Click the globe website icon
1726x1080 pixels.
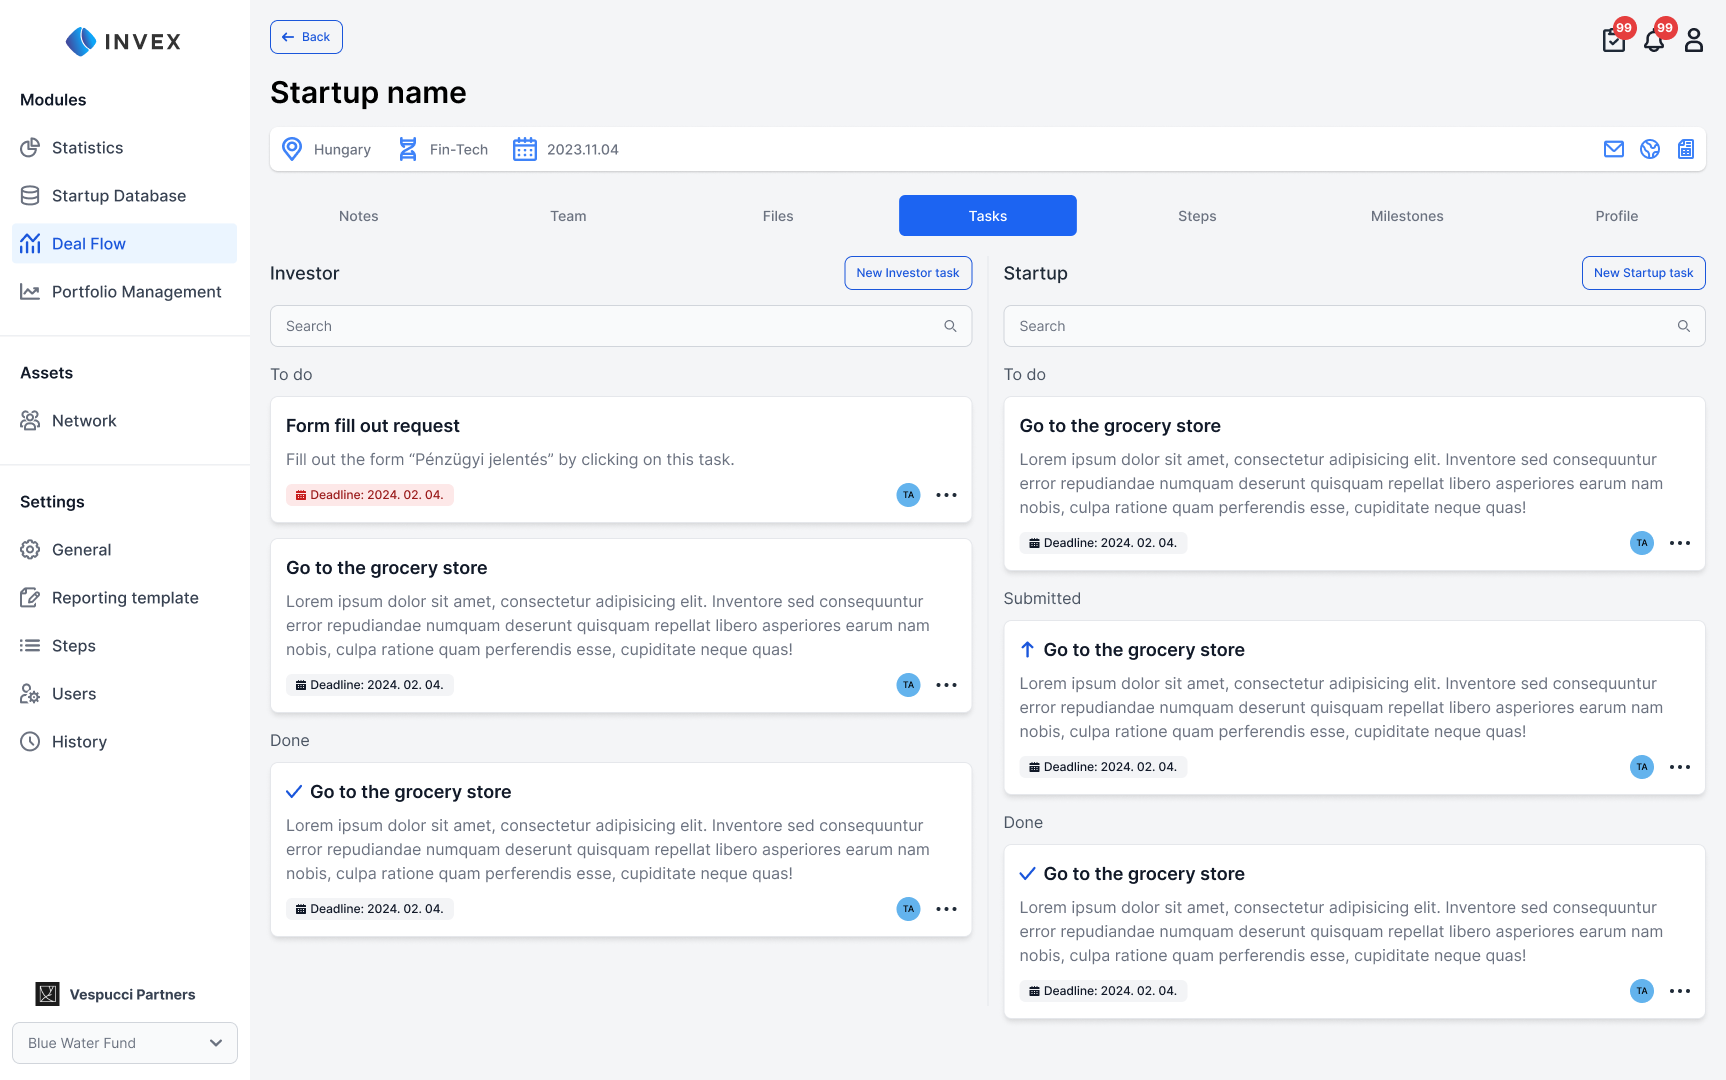(x=1650, y=149)
